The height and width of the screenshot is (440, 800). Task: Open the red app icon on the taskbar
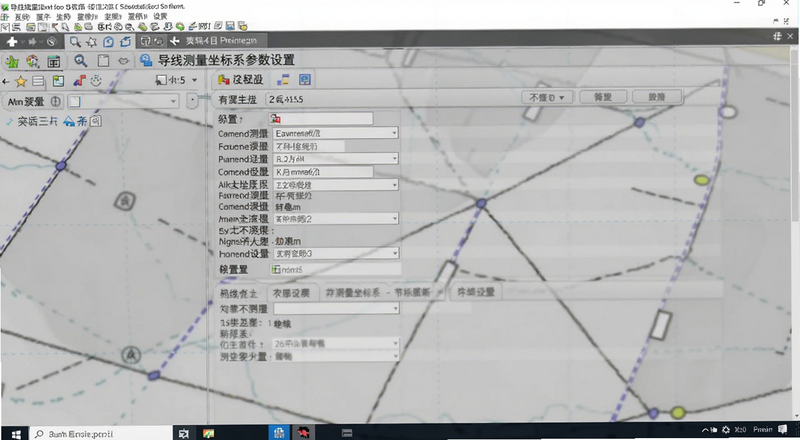point(304,433)
